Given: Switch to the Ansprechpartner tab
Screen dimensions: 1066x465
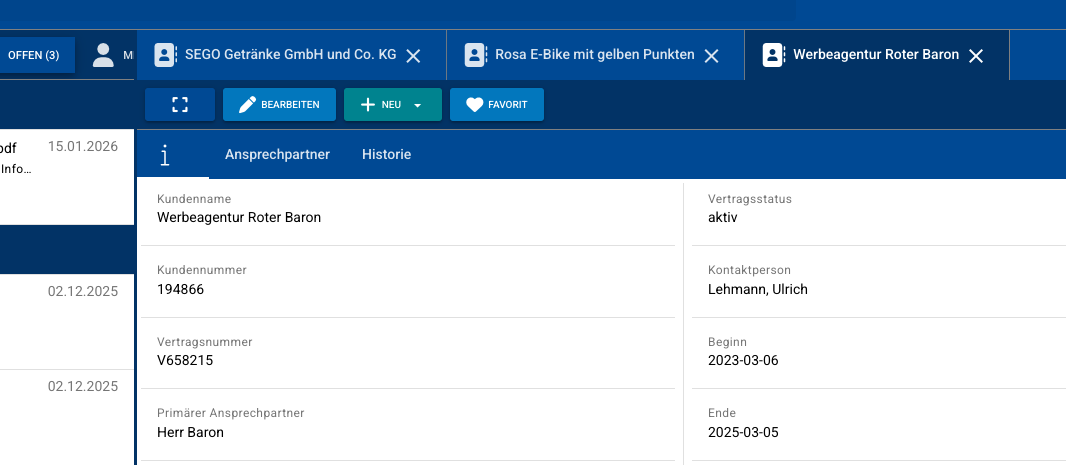Looking at the screenshot, I should click(x=277, y=155).
